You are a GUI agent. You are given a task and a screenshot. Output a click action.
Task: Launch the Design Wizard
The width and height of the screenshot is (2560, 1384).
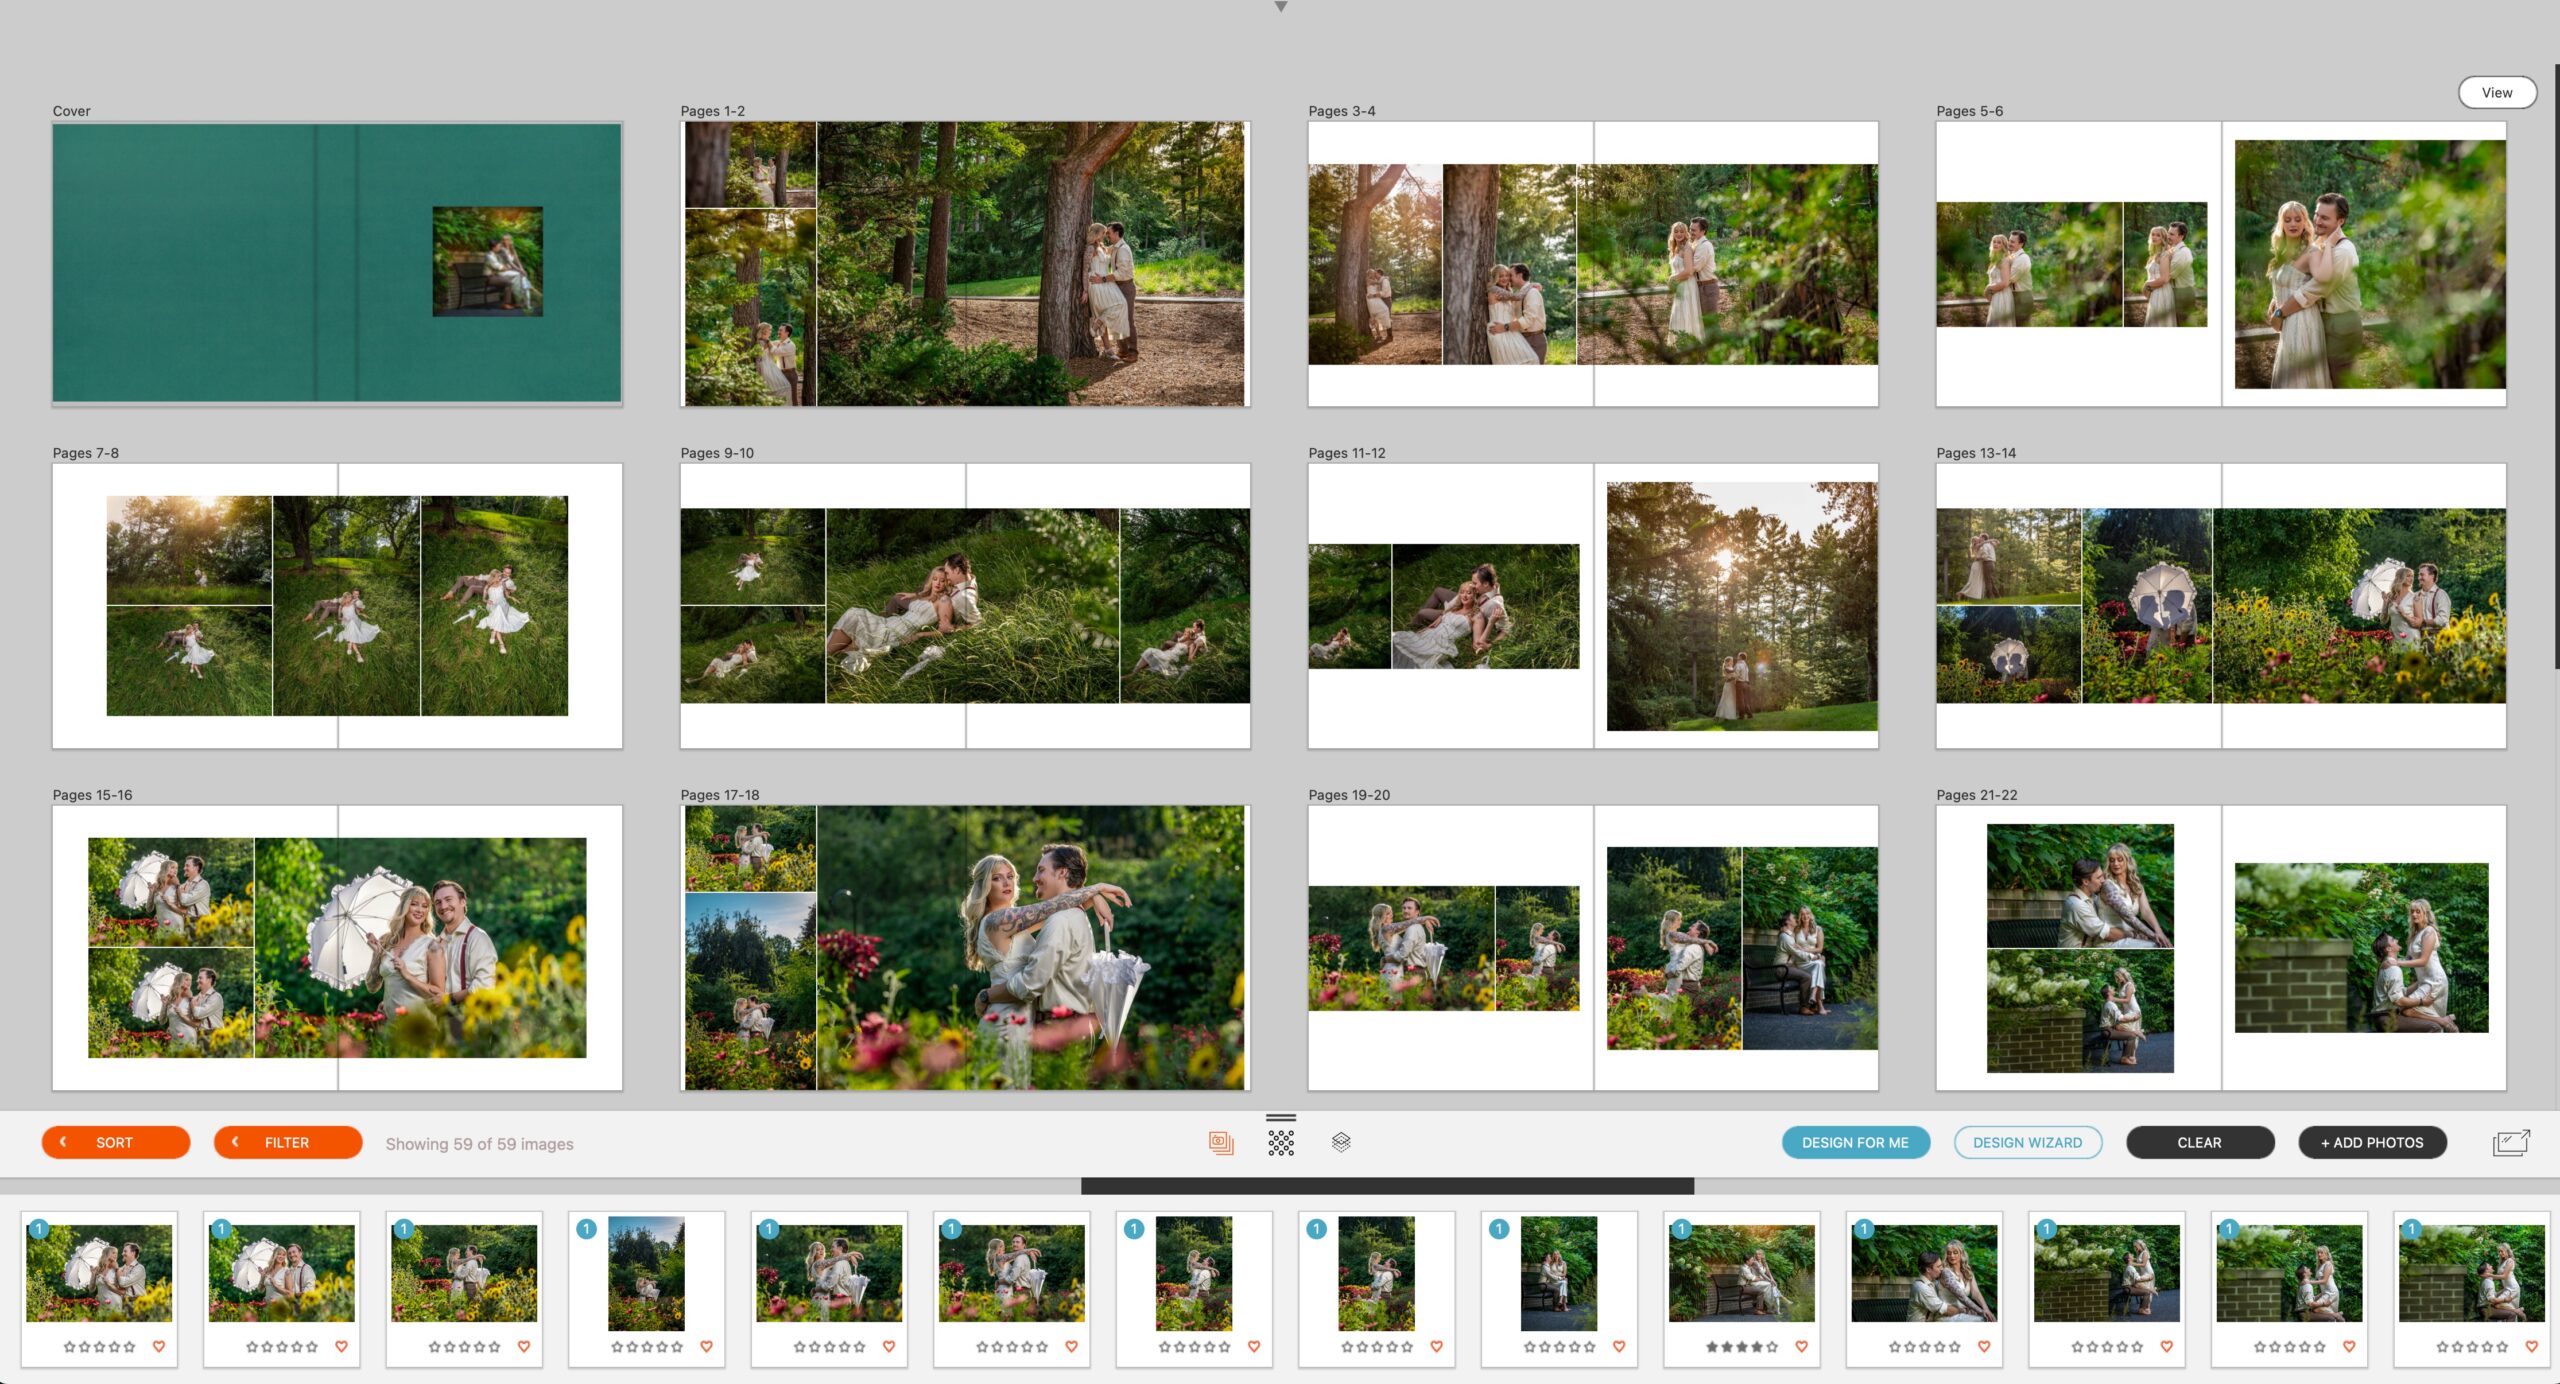point(2027,1142)
